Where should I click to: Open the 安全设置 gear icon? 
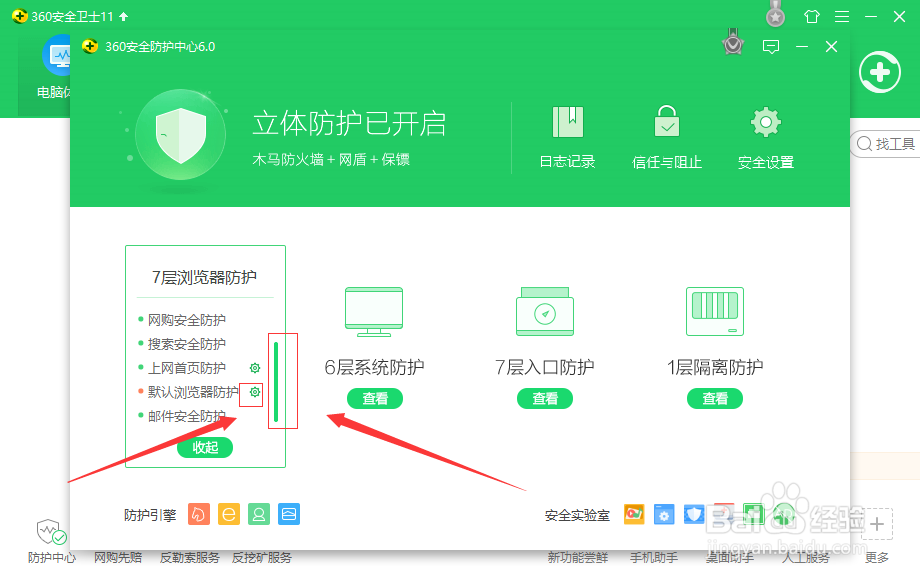(766, 122)
